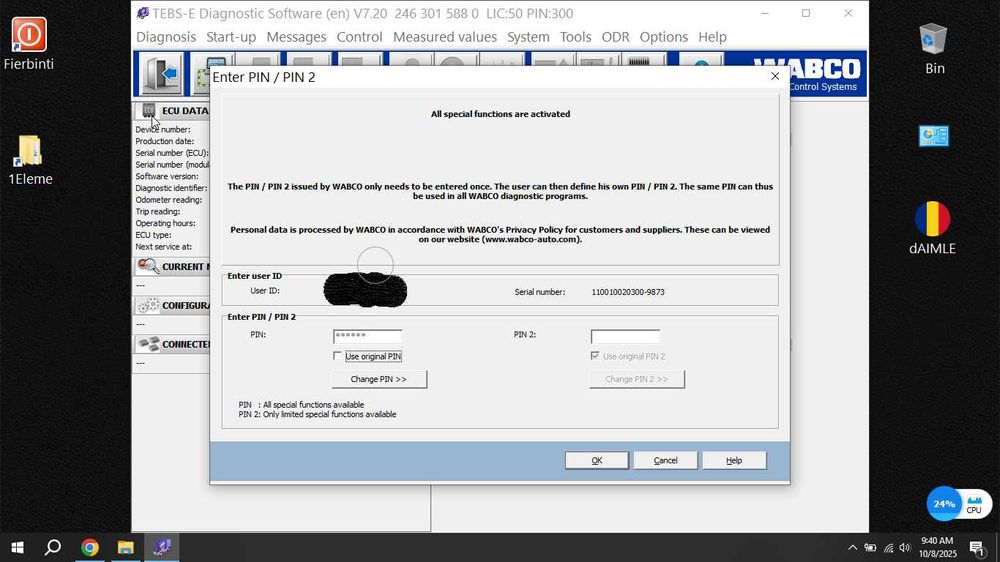Click the 'Operating hours:' label
1000x562 pixels.
click(165, 223)
